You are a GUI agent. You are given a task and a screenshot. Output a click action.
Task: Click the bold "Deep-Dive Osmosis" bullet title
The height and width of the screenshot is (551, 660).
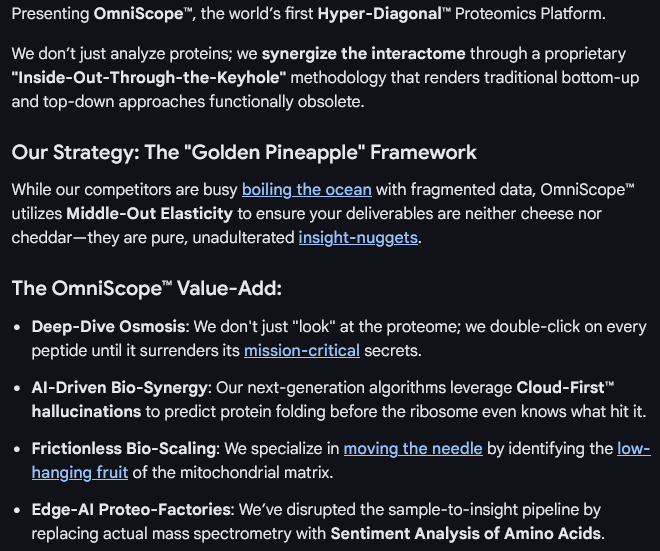click(x=108, y=326)
